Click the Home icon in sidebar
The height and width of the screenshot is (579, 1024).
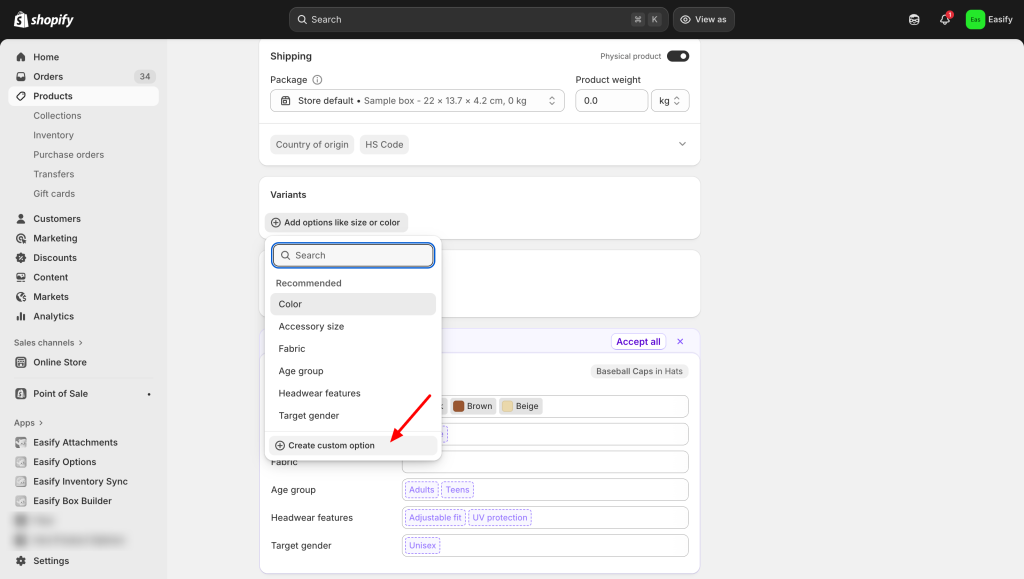[21, 57]
